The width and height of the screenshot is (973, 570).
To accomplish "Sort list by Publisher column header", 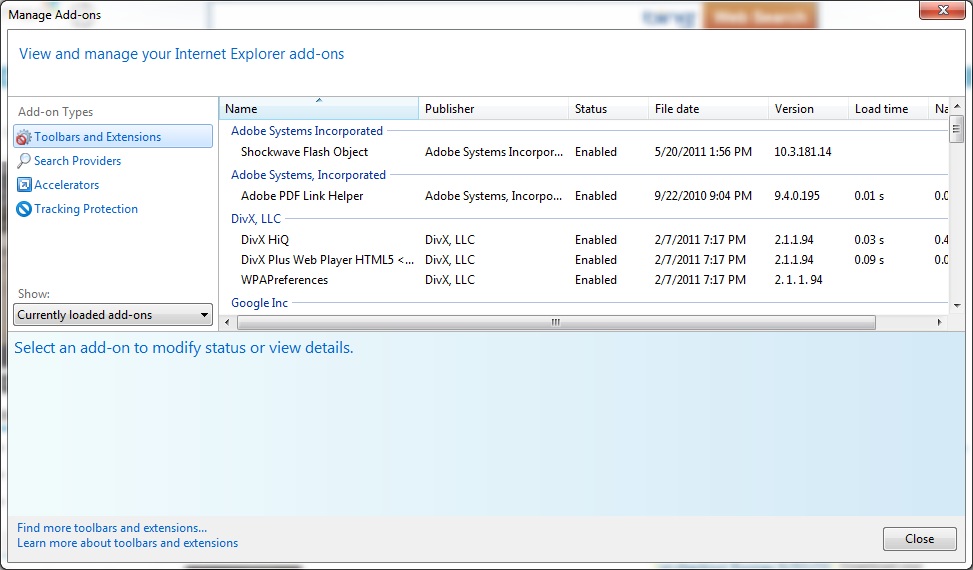I will (x=493, y=109).
